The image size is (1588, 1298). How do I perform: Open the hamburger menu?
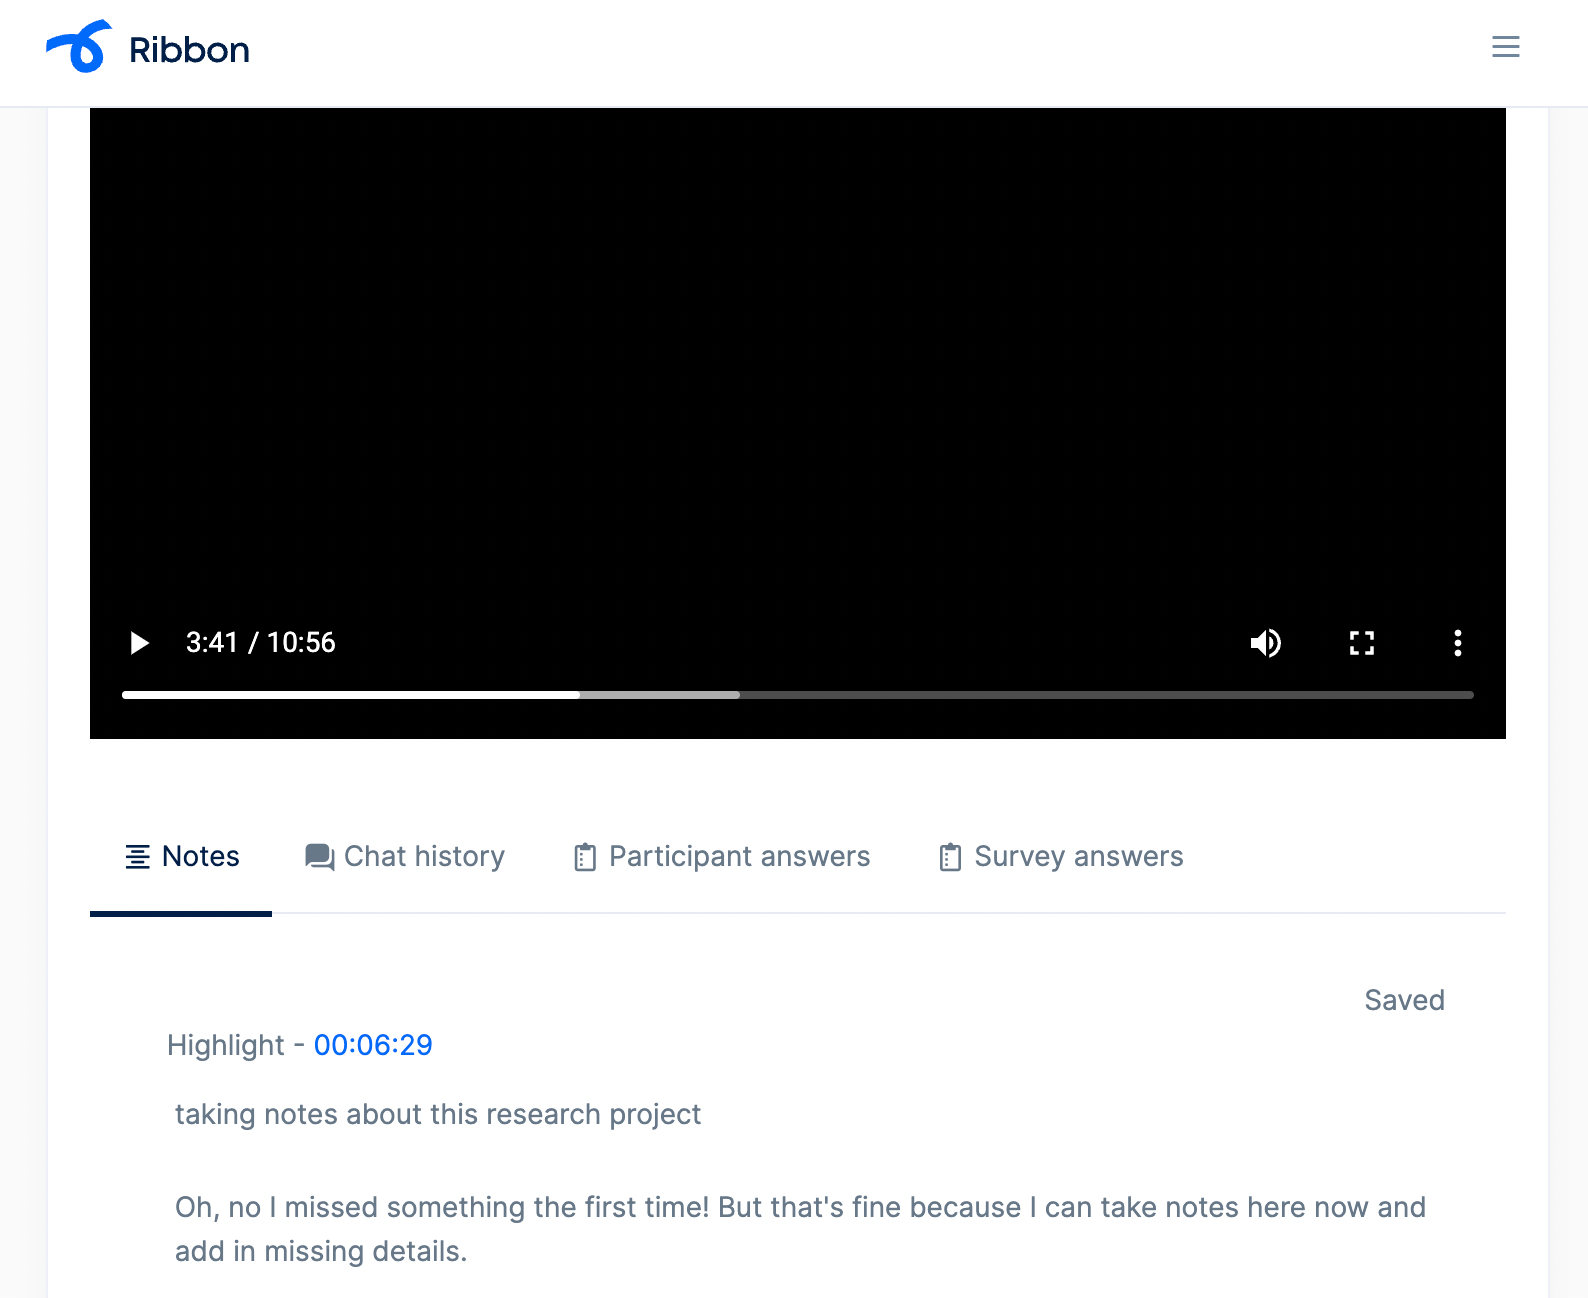1505,47
